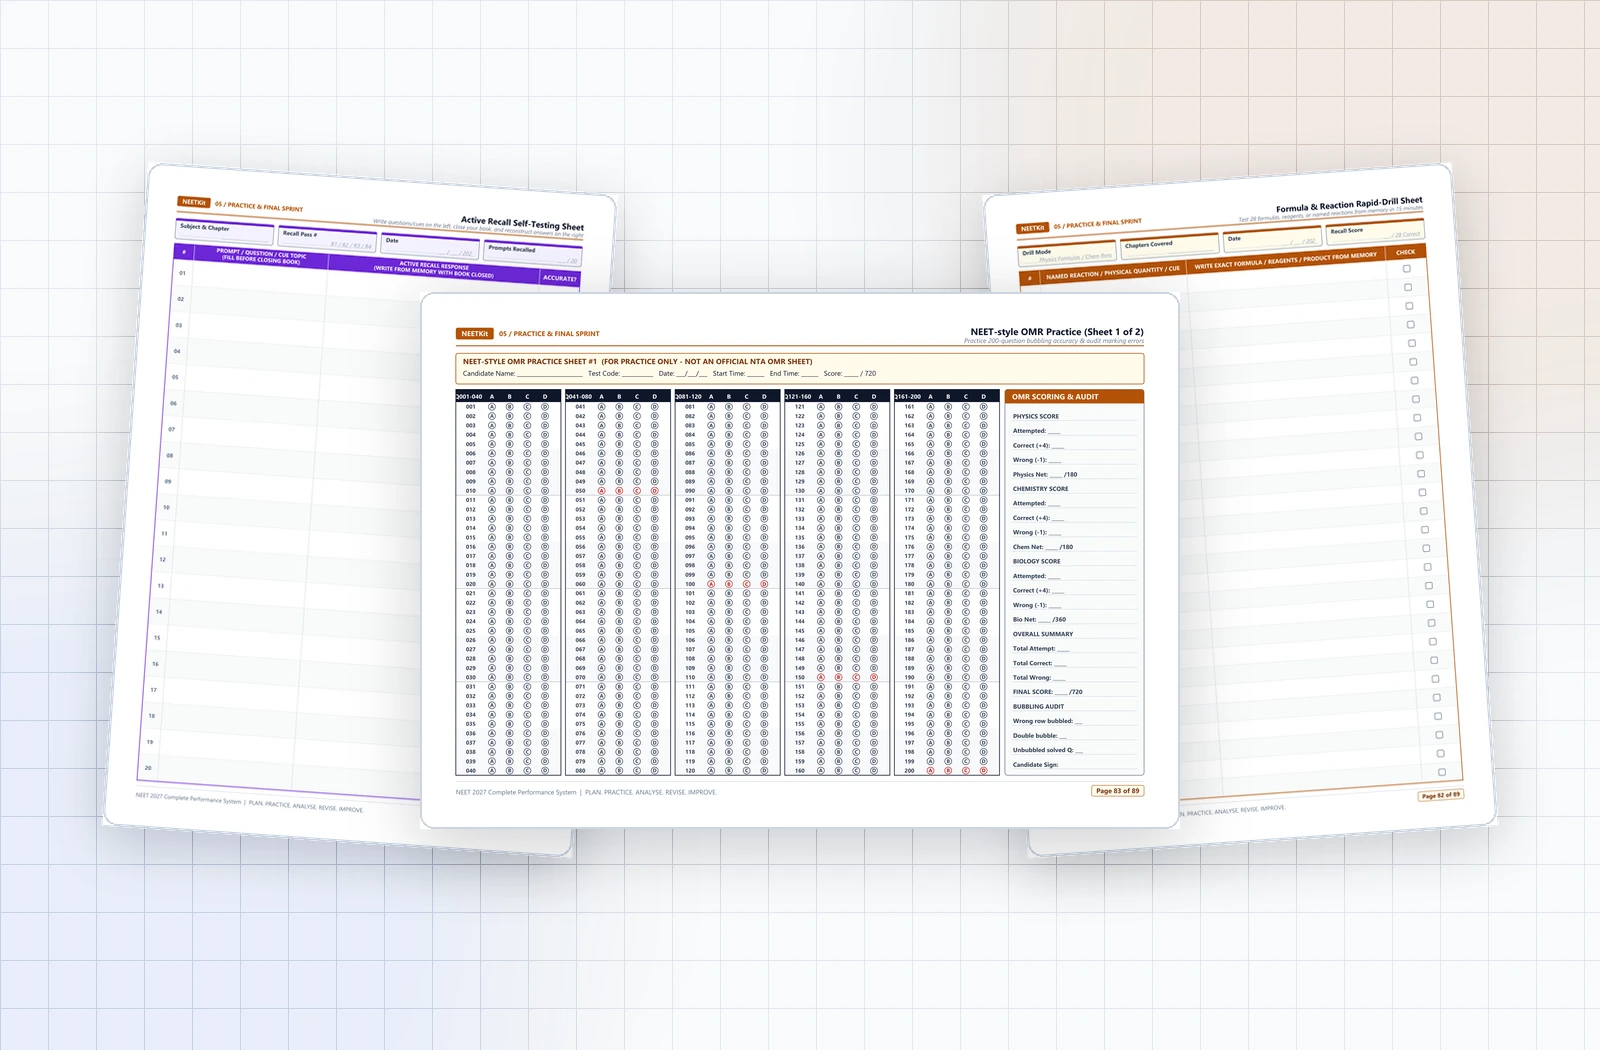Click the 'Score: ___ / 720' field
Screen dimensions: 1600x1050
[850, 373]
